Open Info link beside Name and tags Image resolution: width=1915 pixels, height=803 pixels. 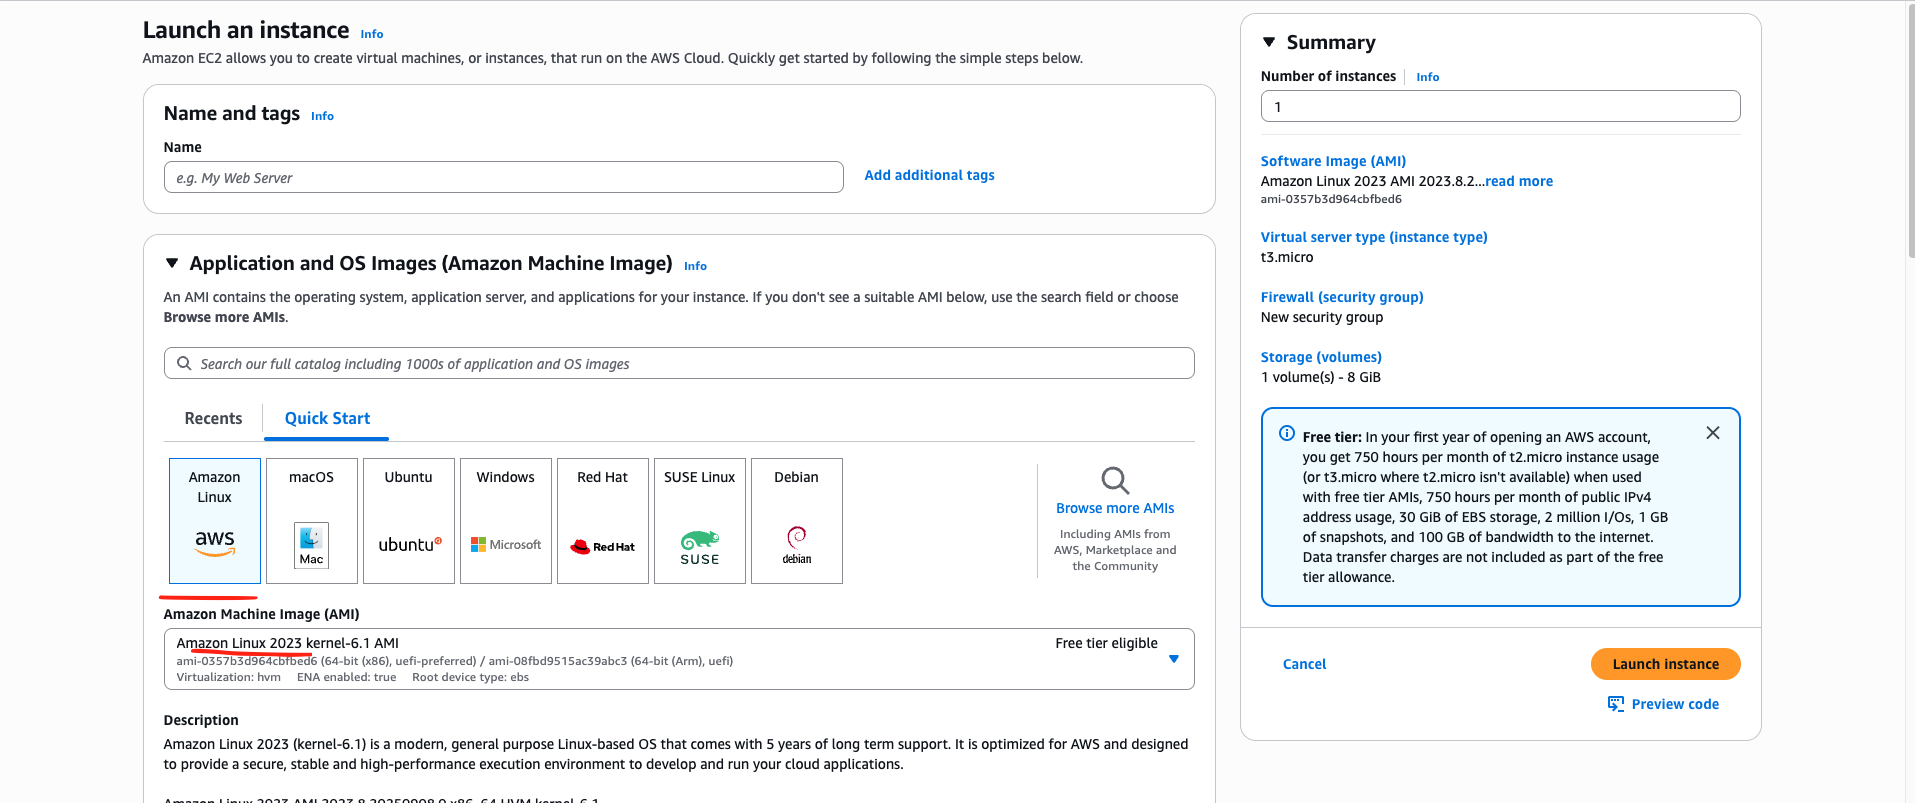pos(322,116)
